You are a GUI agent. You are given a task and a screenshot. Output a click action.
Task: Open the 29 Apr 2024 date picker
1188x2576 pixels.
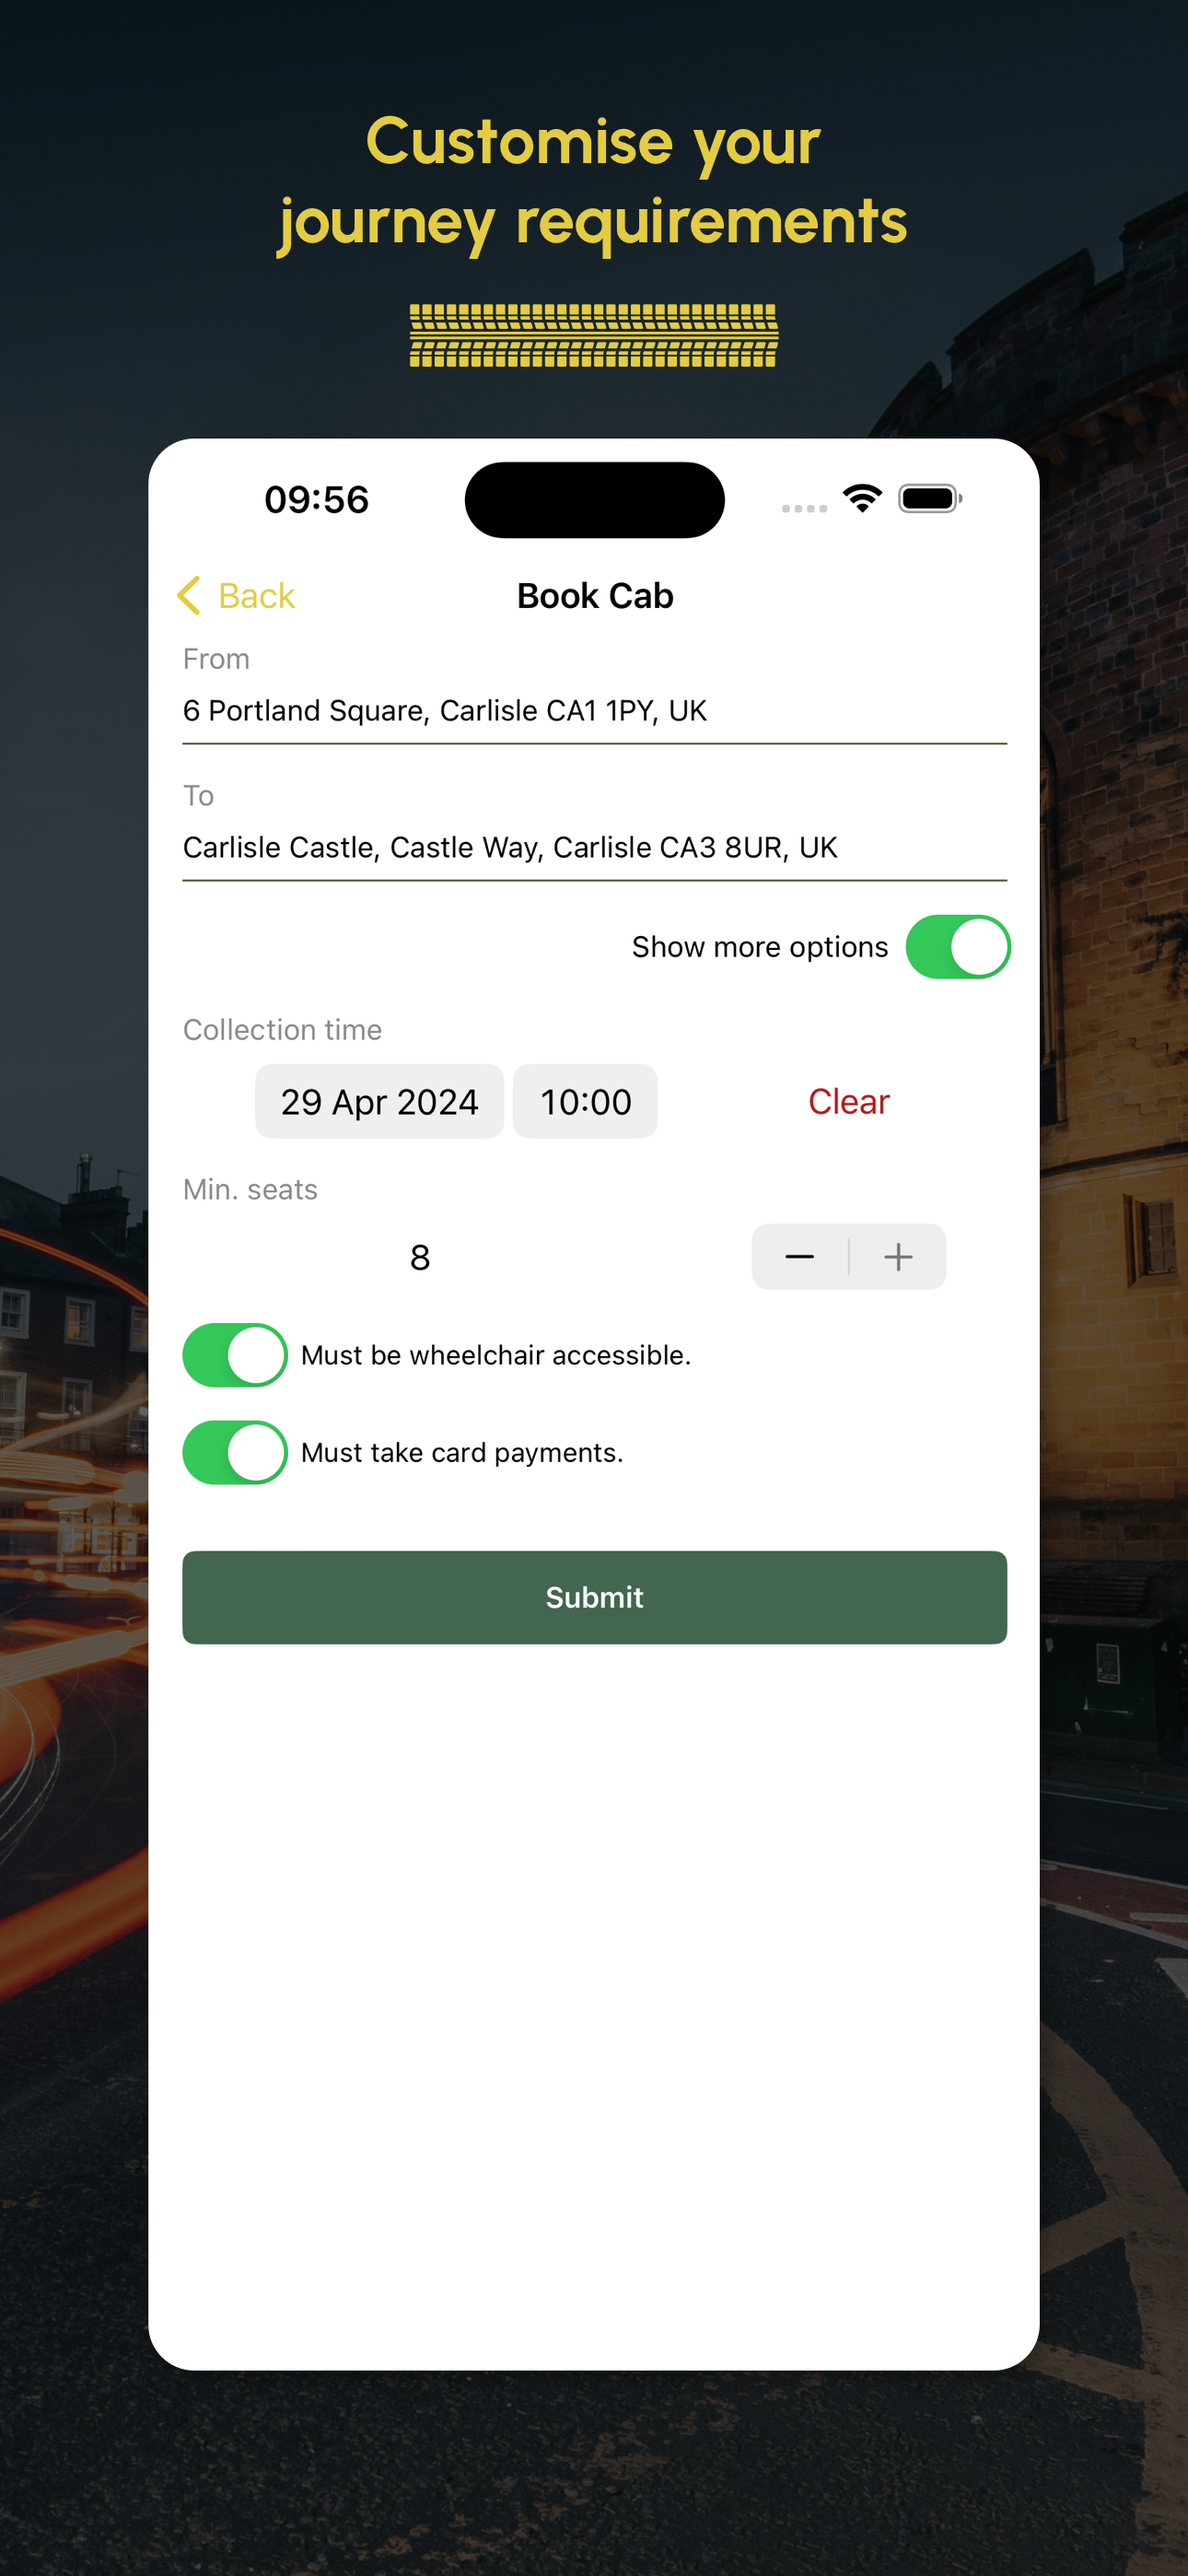[x=379, y=1101]
